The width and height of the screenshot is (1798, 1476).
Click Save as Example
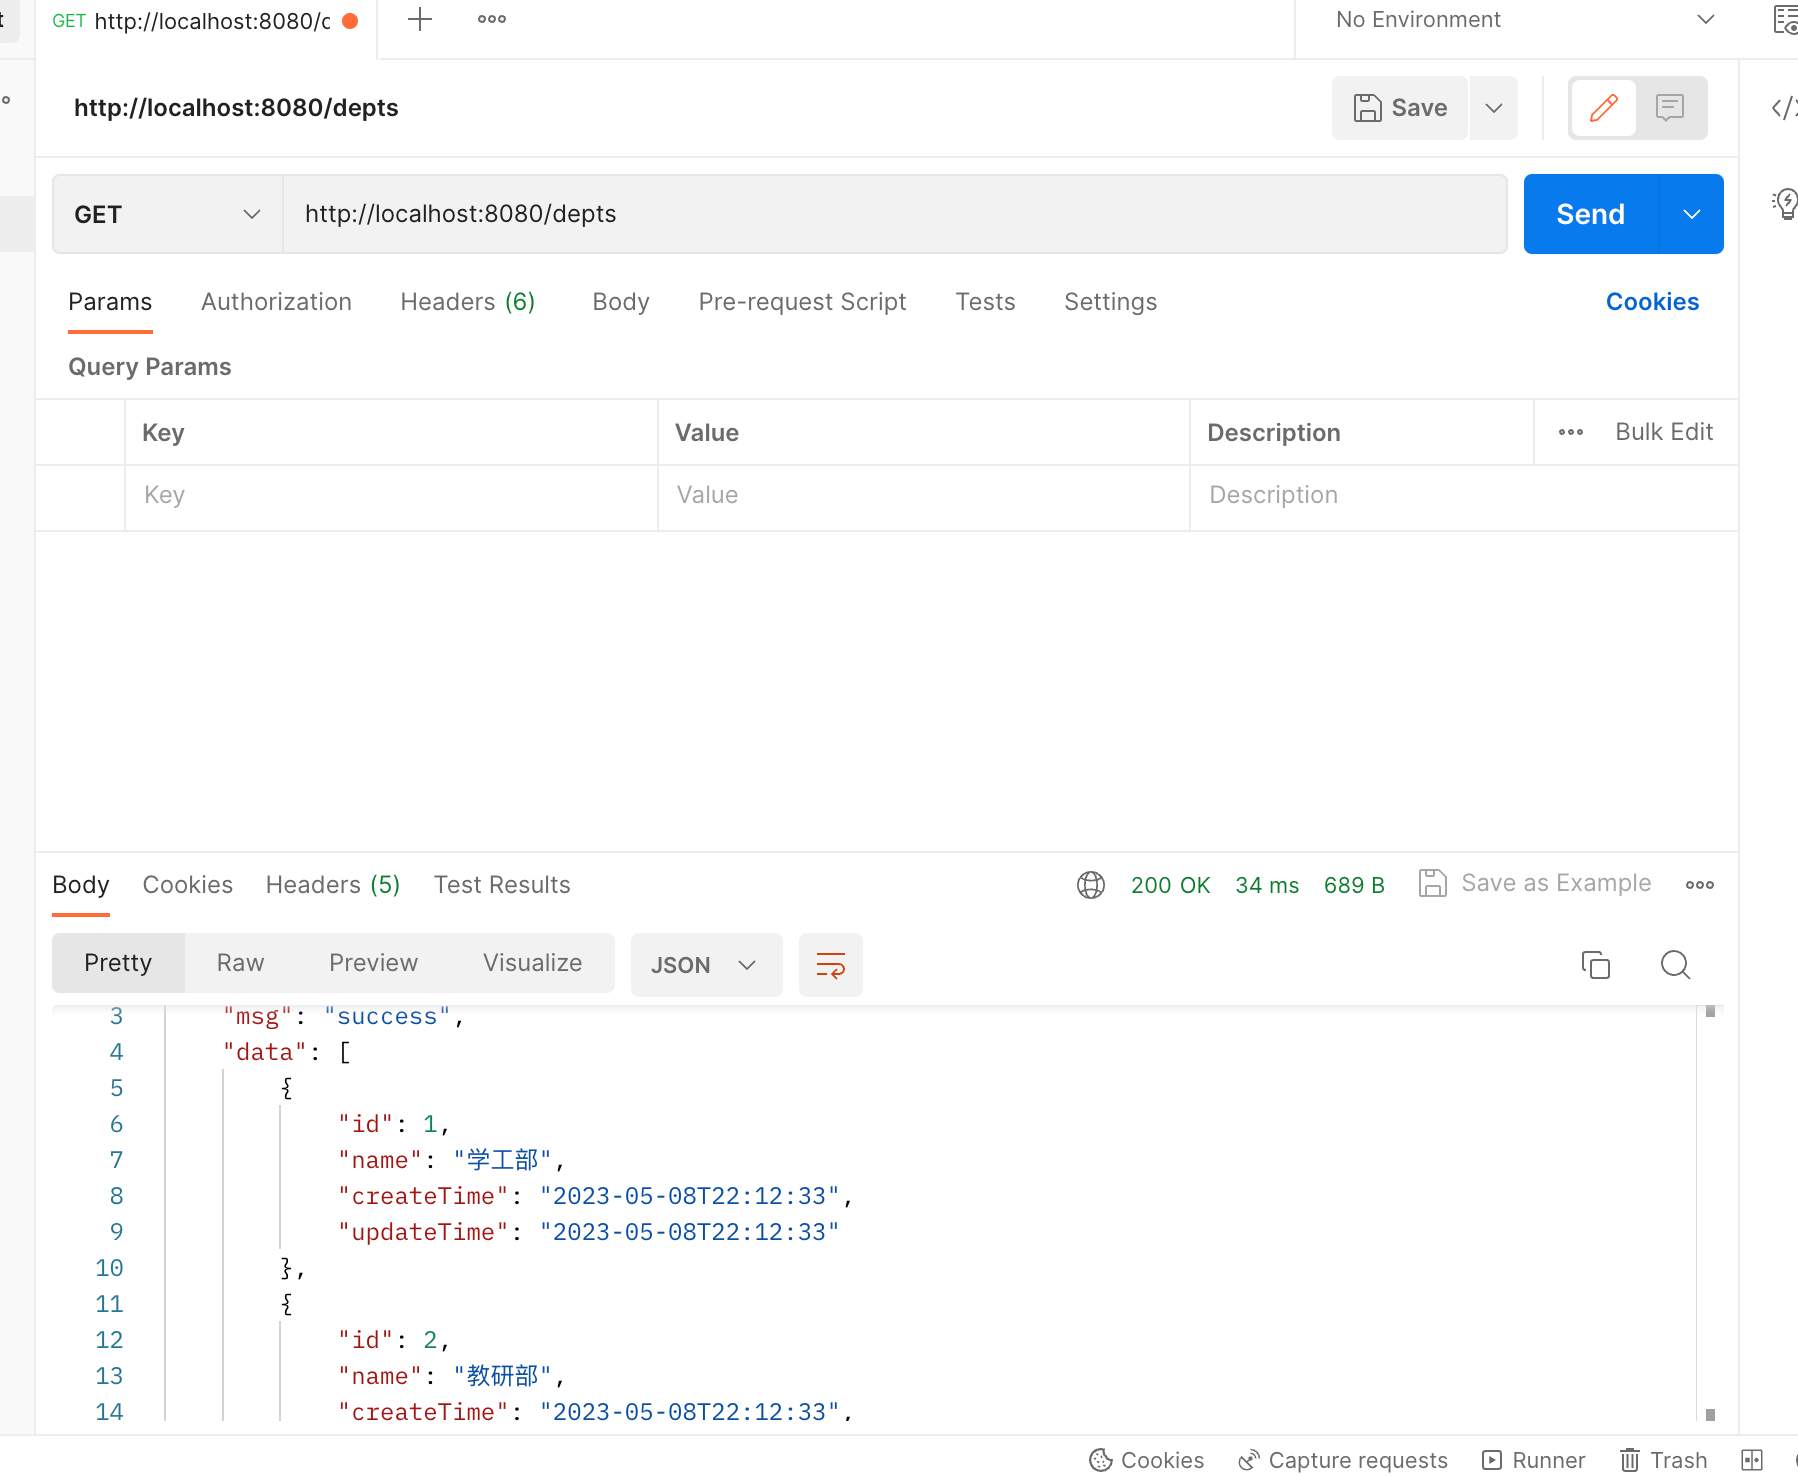coord(1535,883)
